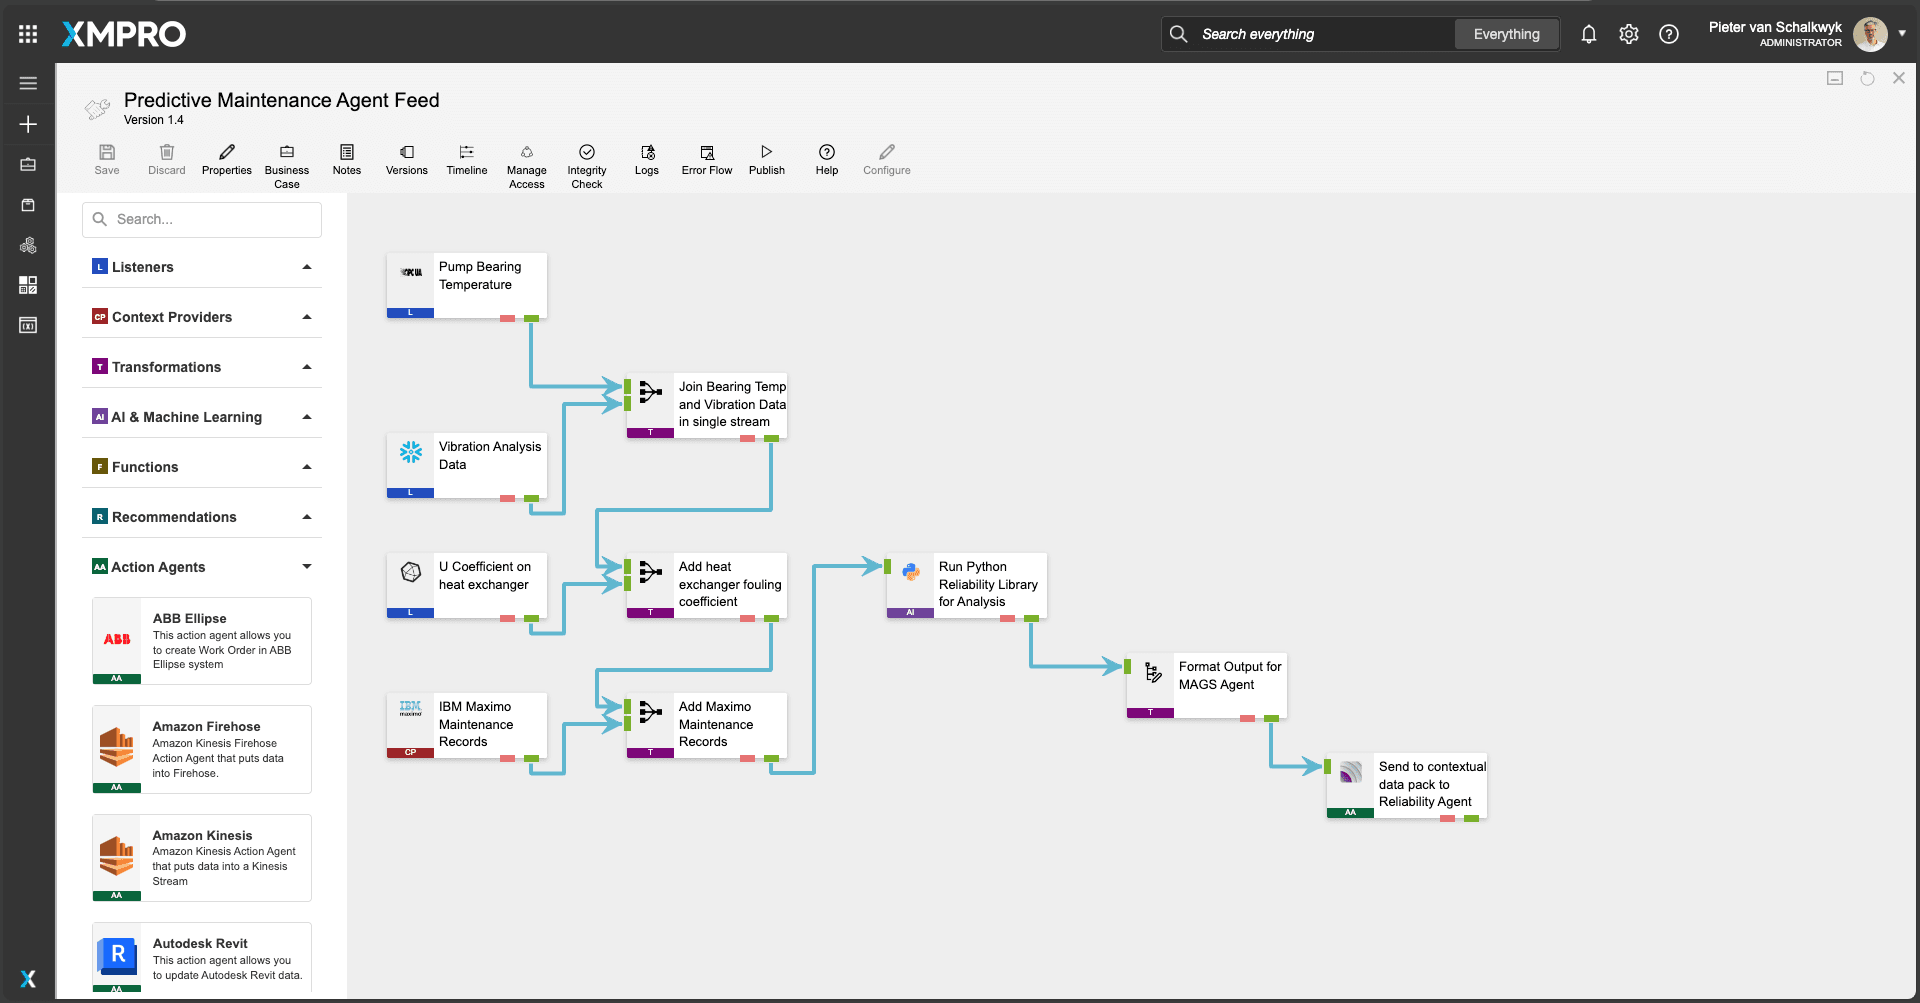Toggle the hamburger navigation menu

(28, 83)
